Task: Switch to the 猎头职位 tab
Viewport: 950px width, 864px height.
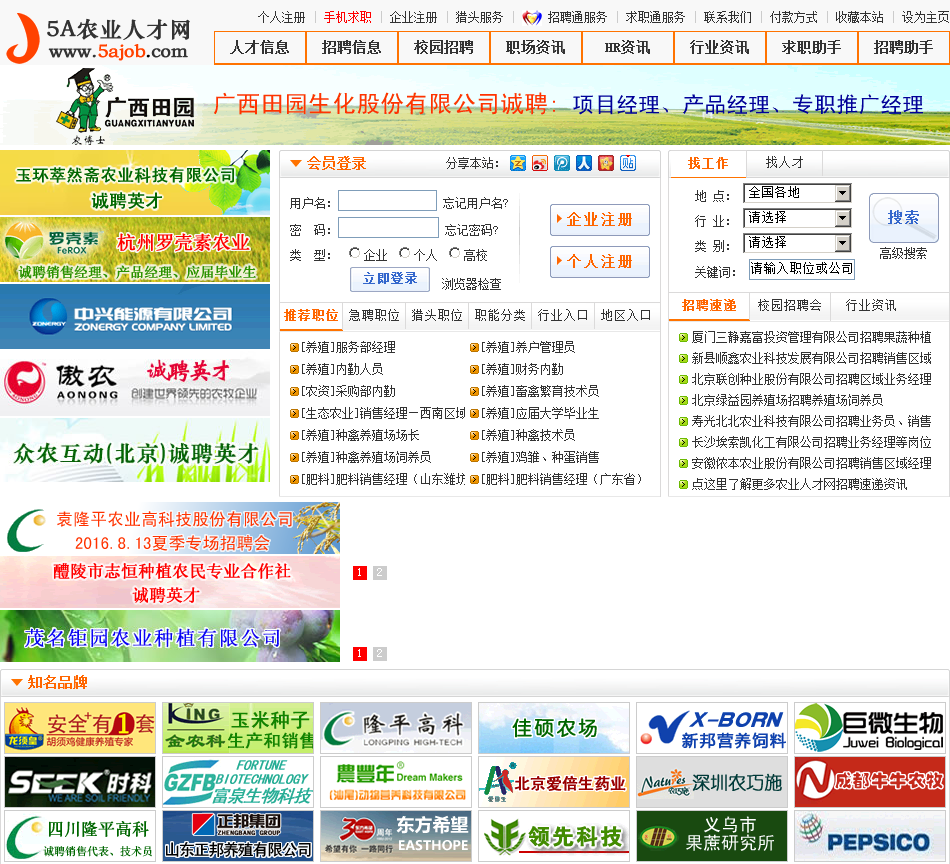Action: 437,316
